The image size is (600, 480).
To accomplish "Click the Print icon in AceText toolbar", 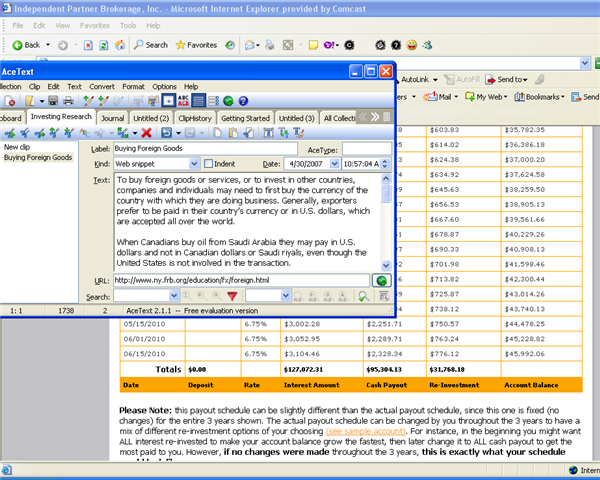I will coord(68,101).
